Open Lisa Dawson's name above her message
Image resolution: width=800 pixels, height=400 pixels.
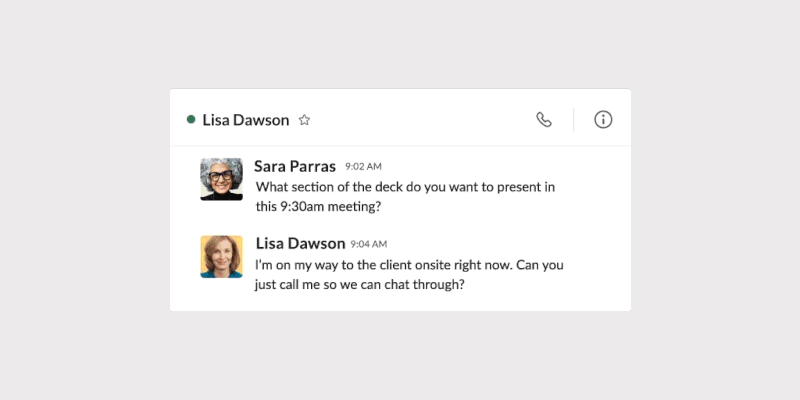(300, 243)
